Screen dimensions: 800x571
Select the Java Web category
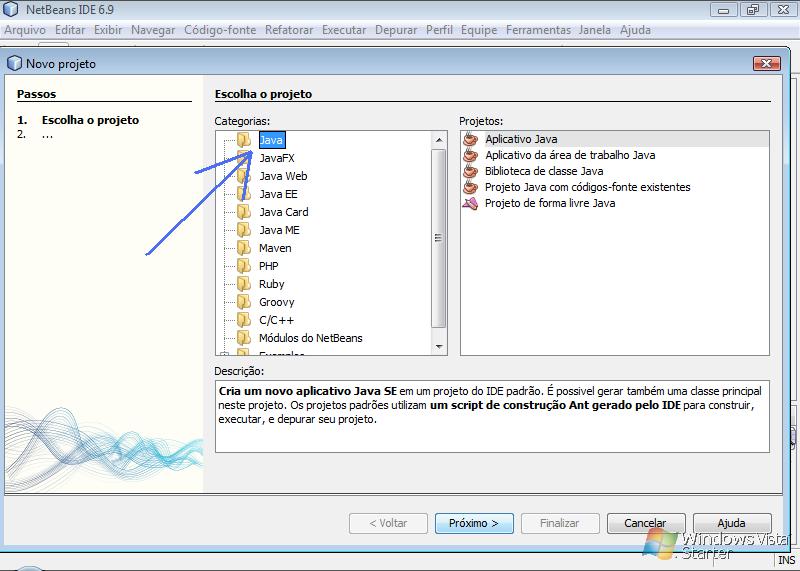[283, 176]
